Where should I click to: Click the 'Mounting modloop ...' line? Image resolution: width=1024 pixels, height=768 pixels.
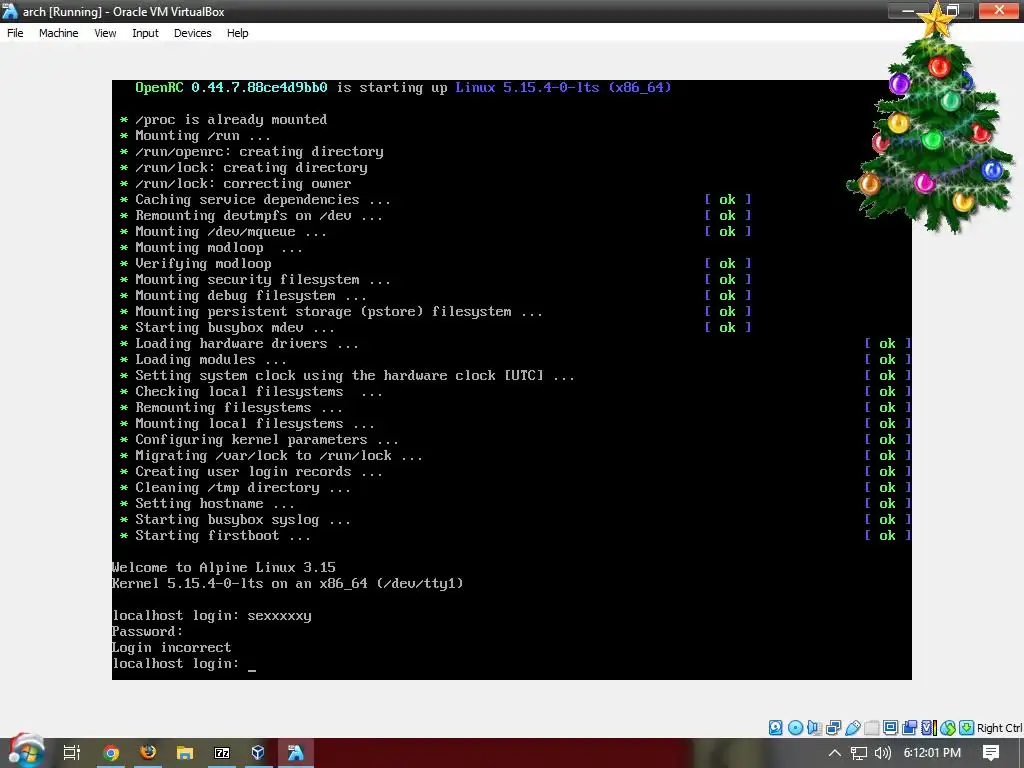tap(218, 248)
